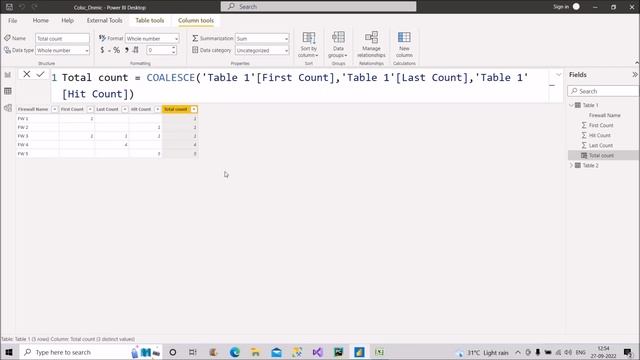Open Cortana circle icon on taskbar

tap(173, 352)
